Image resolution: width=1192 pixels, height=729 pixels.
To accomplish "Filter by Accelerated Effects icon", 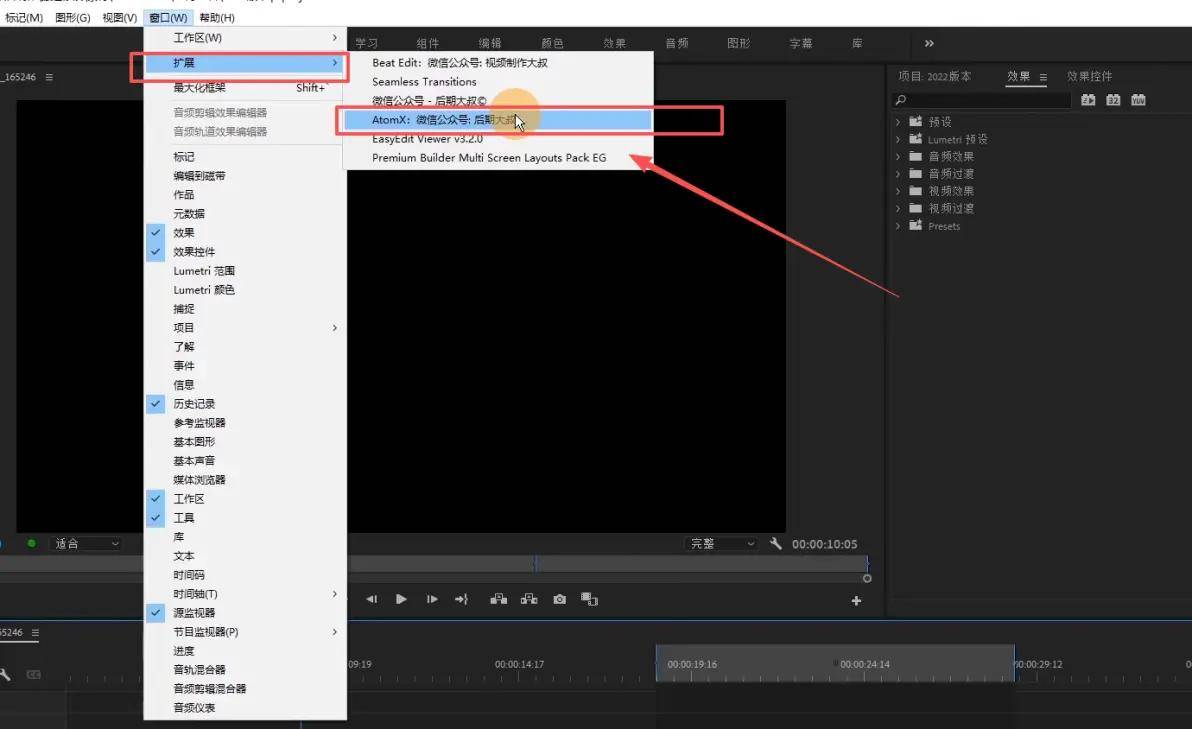I will click(1089, 100).
